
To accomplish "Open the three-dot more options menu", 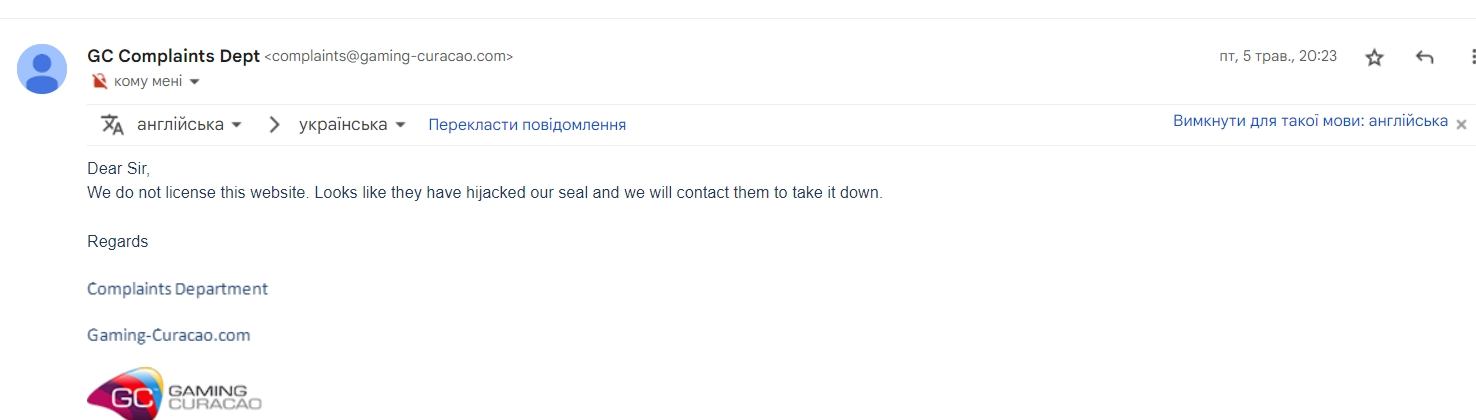I will [x=1472, y=57].
